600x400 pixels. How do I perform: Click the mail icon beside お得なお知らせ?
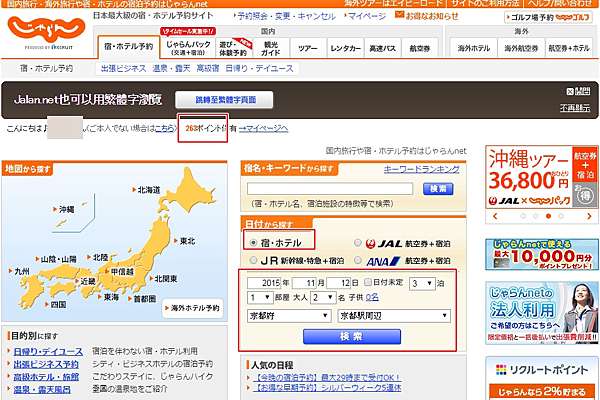(399, 15)
